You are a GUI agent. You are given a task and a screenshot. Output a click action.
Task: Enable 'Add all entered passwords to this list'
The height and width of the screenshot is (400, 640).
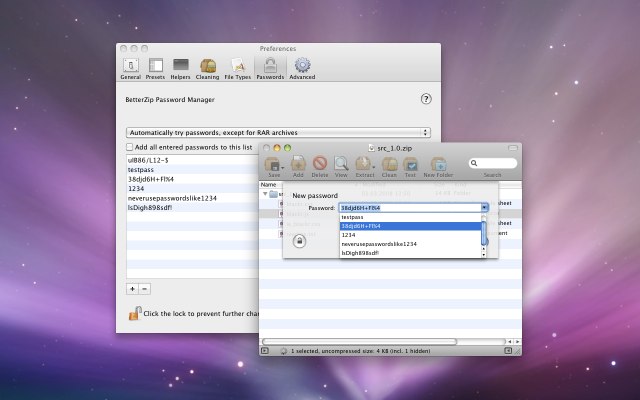[129, 147]
